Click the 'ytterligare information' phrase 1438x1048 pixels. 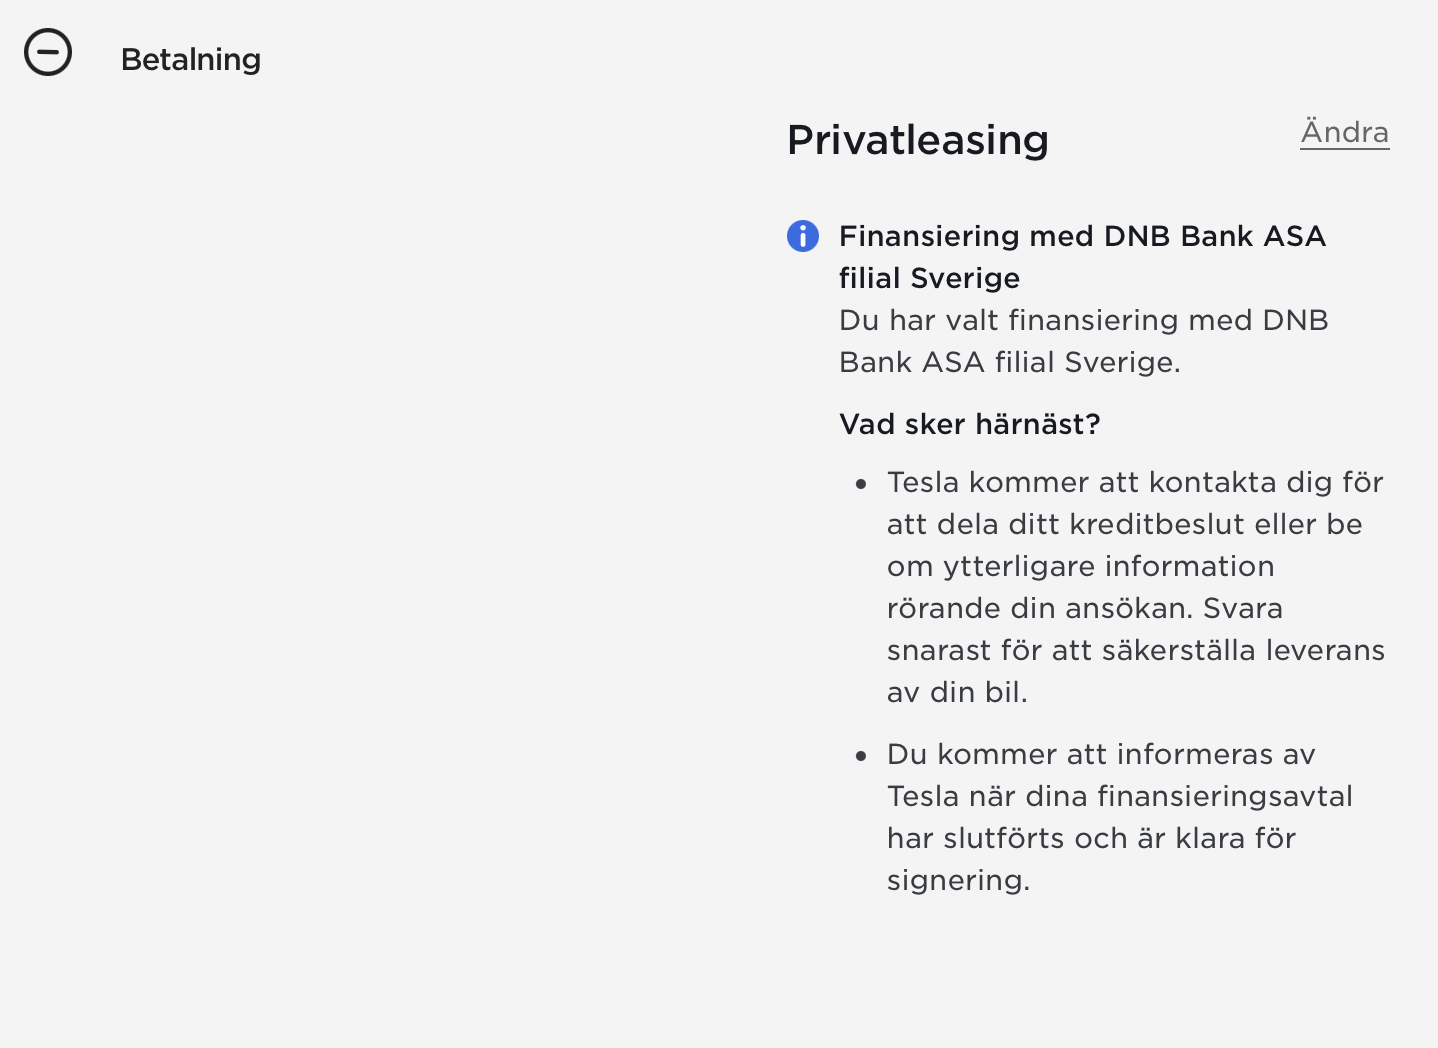1108,566
